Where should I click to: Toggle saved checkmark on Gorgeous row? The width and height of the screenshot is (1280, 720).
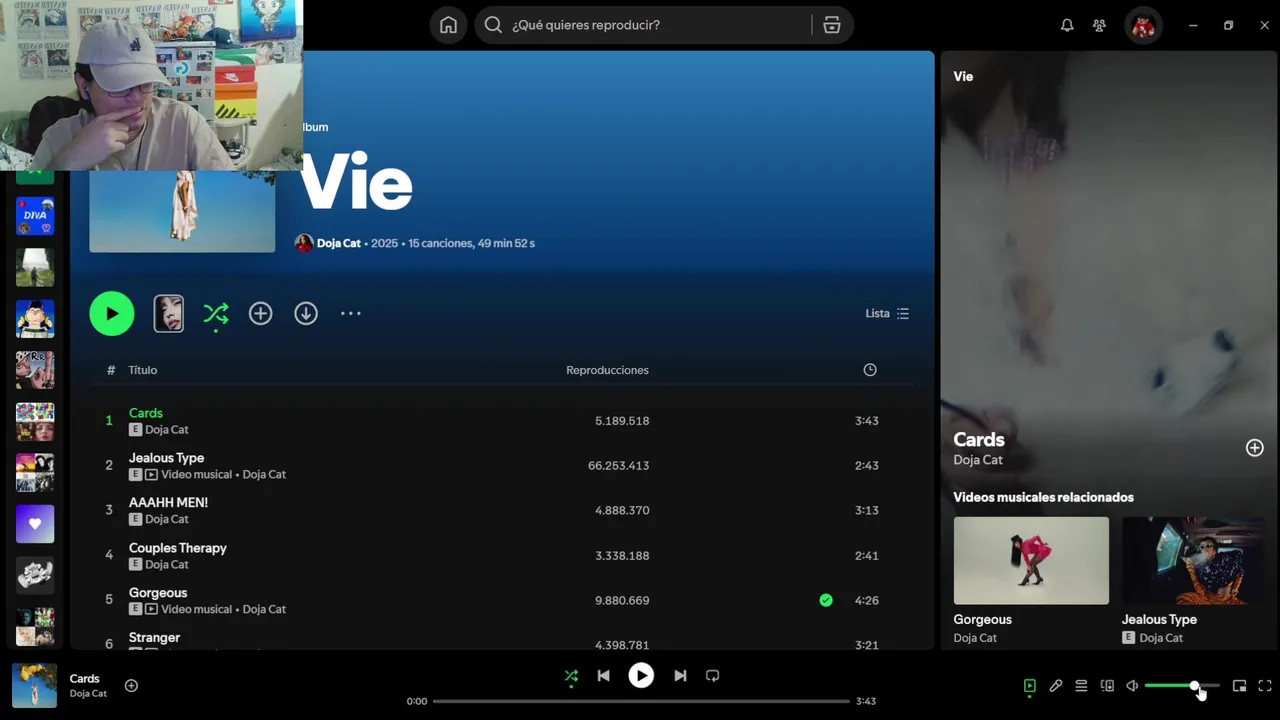pyautogui.click(x=826, y=600)
